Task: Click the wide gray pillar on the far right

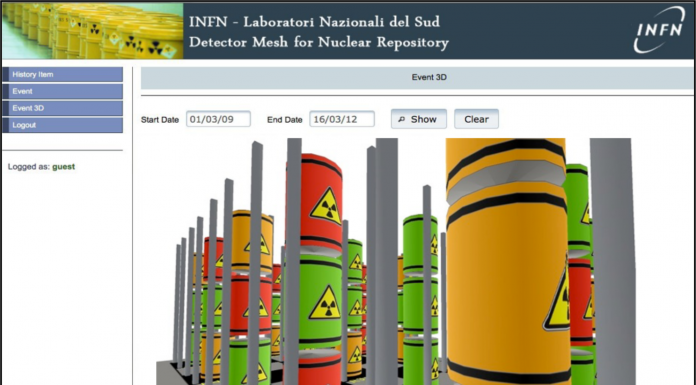Action: click(x=613, y=261)
